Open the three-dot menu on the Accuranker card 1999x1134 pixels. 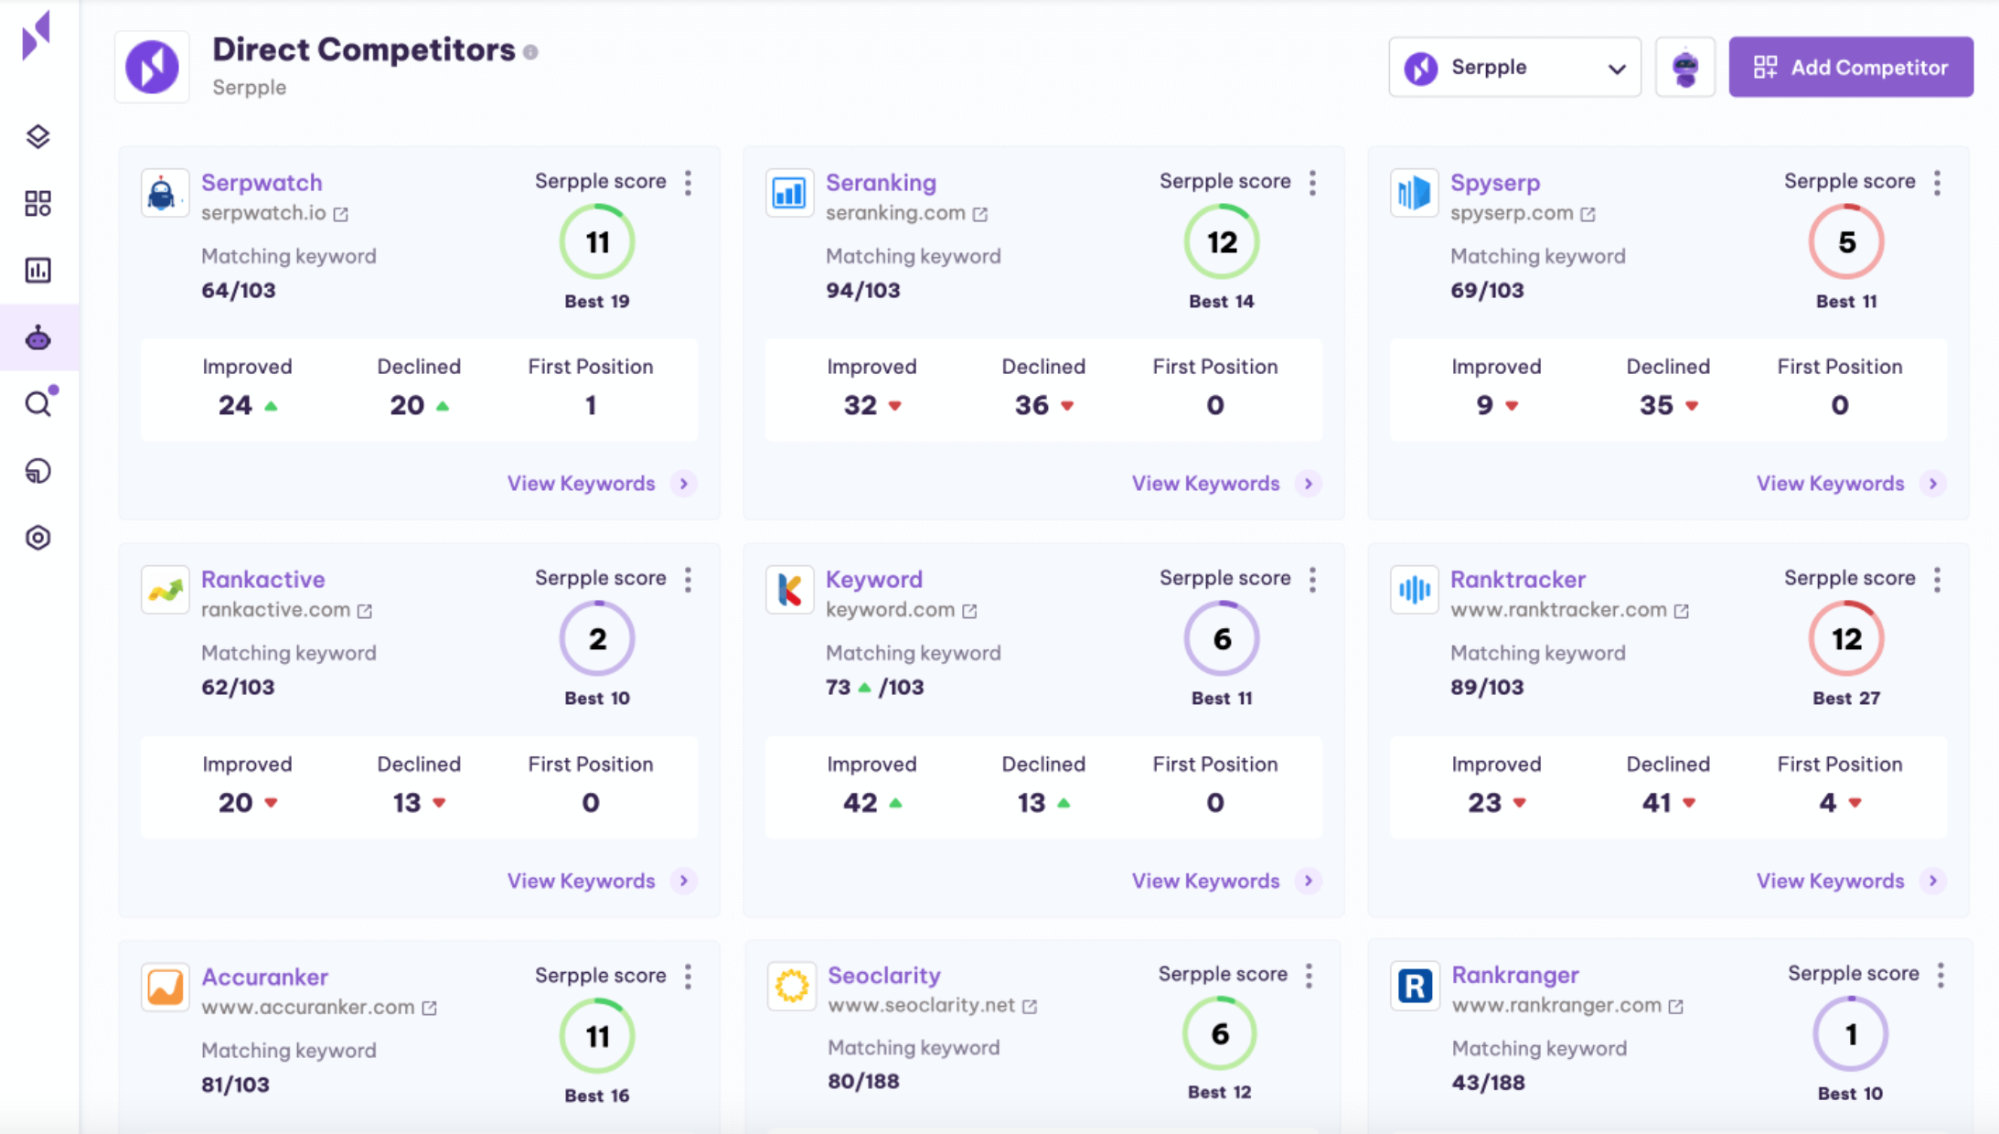point(688,976)
